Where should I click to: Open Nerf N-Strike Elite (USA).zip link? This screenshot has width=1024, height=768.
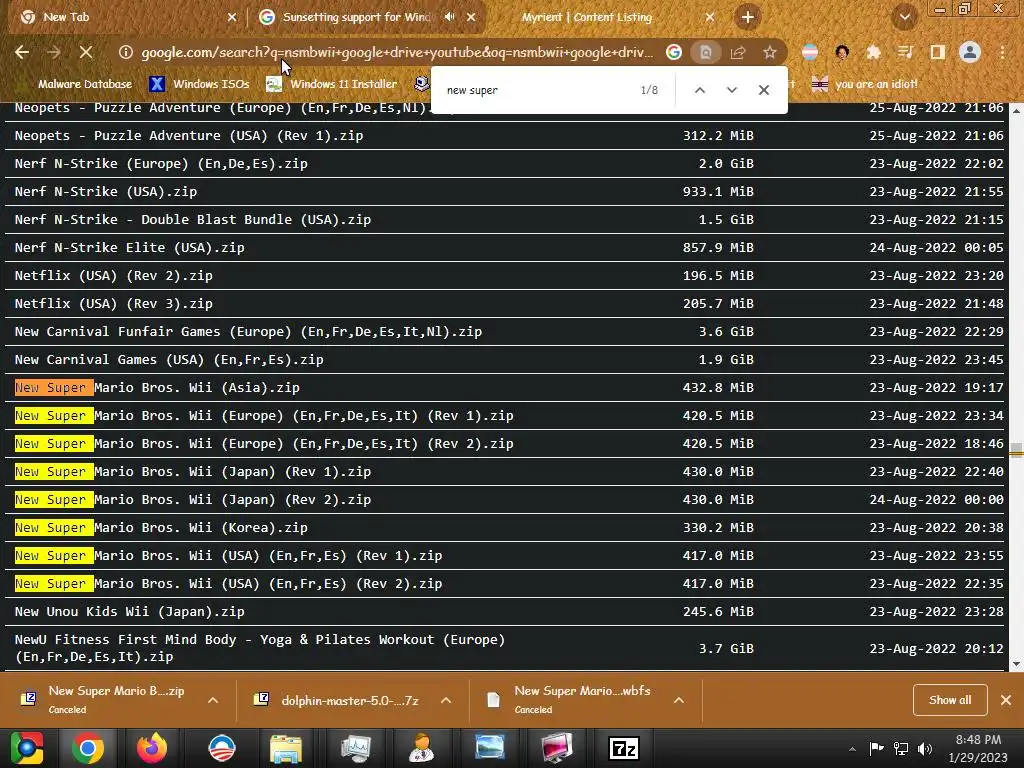click(x=129, y=248)
